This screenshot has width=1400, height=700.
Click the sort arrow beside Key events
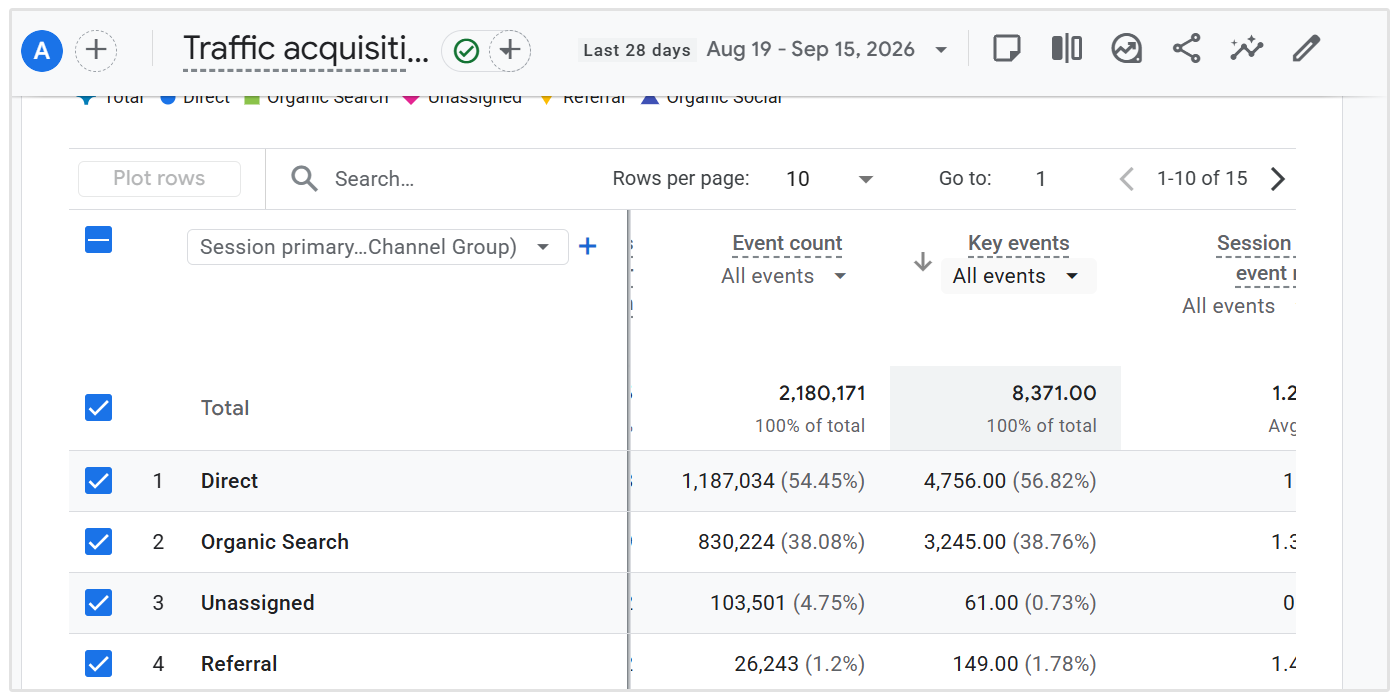[923, 262]
